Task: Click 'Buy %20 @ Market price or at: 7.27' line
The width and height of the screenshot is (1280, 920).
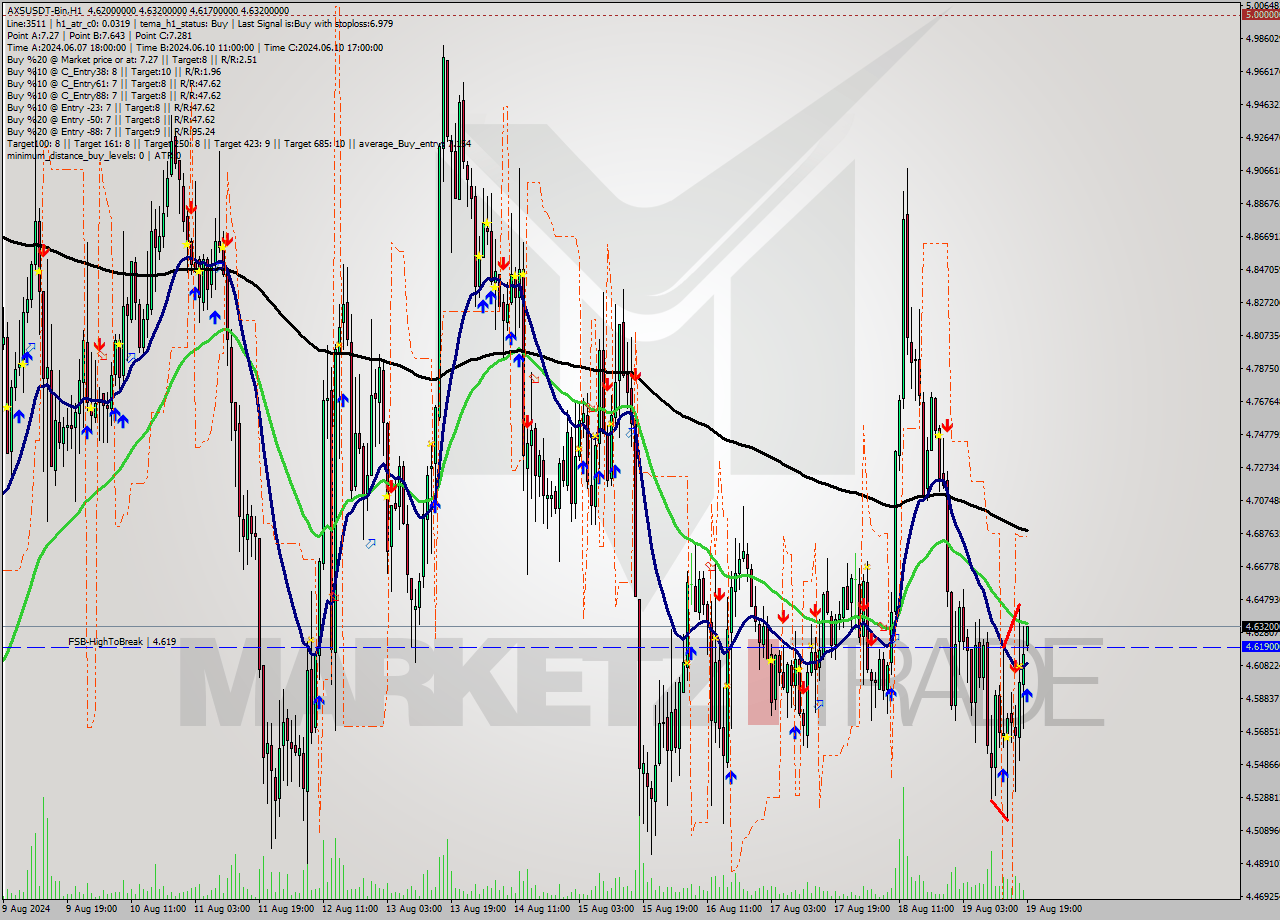Action: click(131, 59)
